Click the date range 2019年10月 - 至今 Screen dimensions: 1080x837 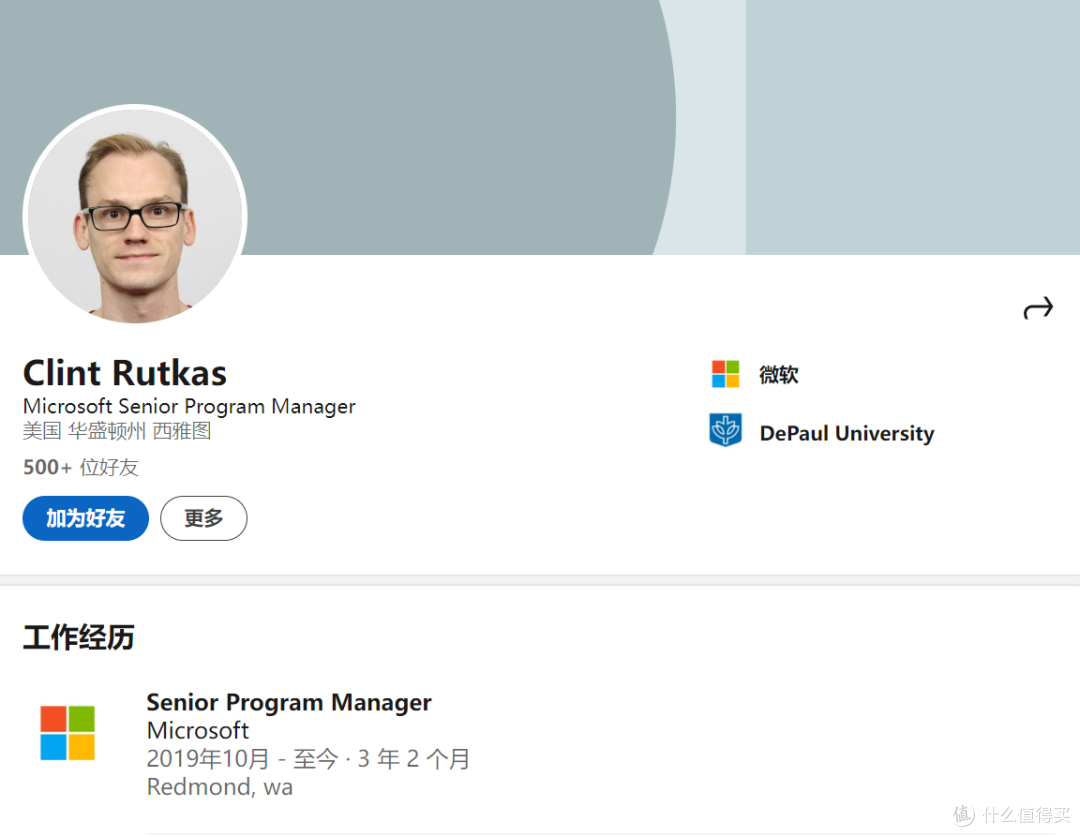point(242,758)
